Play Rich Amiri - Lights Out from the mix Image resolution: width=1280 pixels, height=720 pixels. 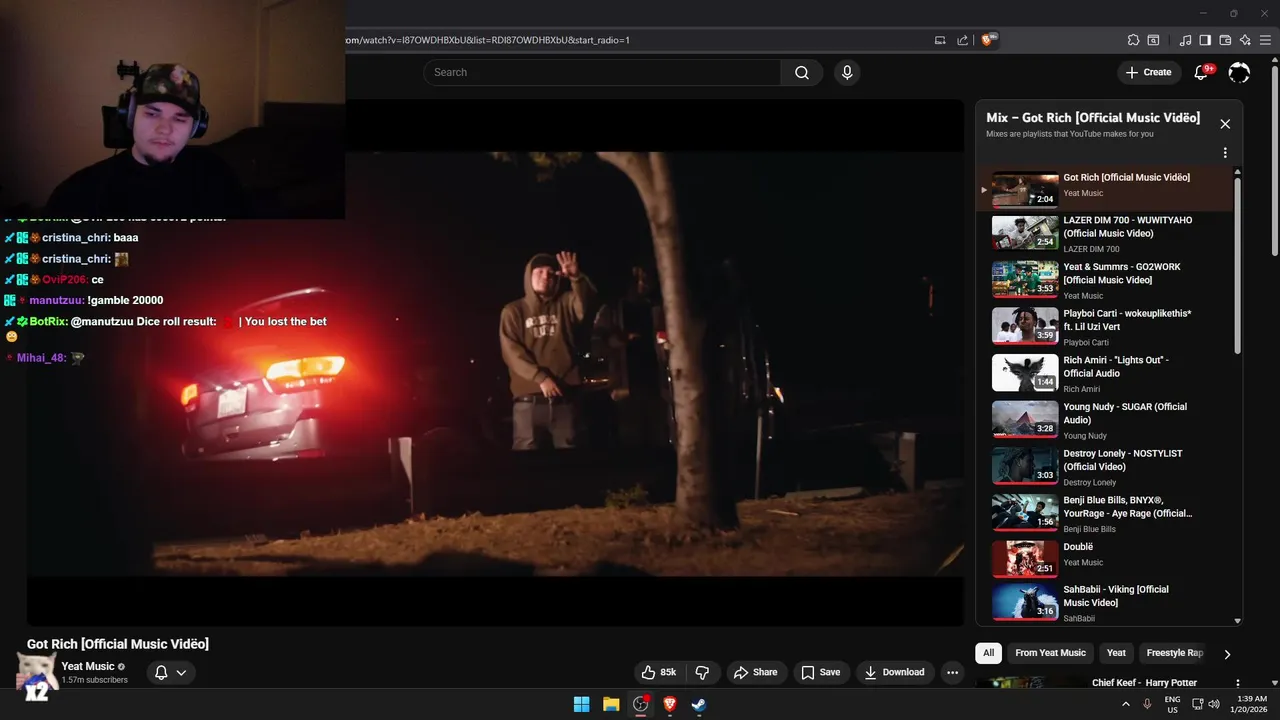tap(1105, 374)
